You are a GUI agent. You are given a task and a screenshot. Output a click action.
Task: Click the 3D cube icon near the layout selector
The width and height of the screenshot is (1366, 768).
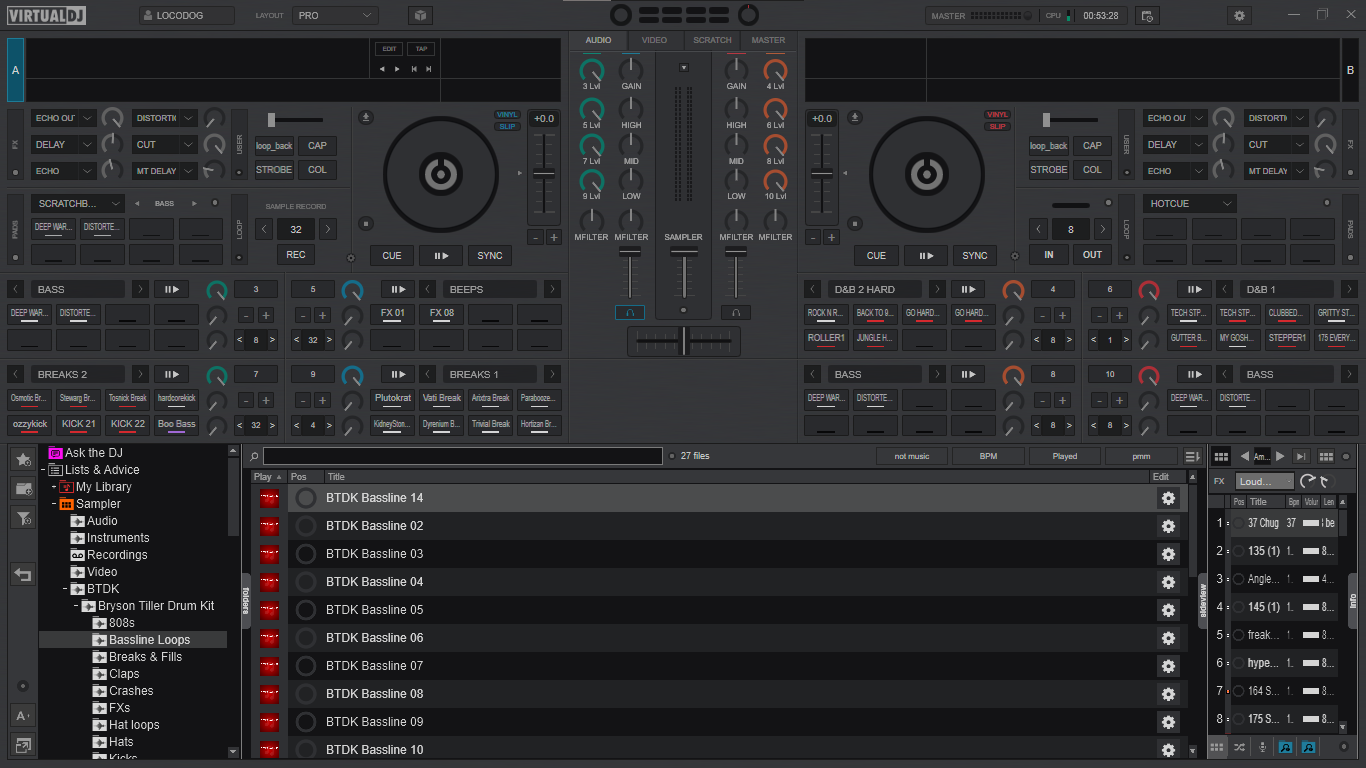[x=421, y=16]
